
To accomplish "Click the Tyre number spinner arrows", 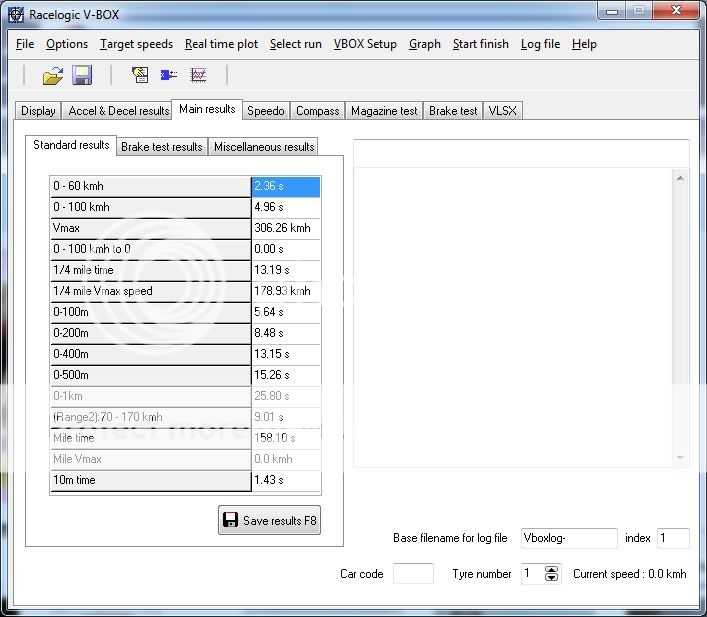I will coord(551,574).
